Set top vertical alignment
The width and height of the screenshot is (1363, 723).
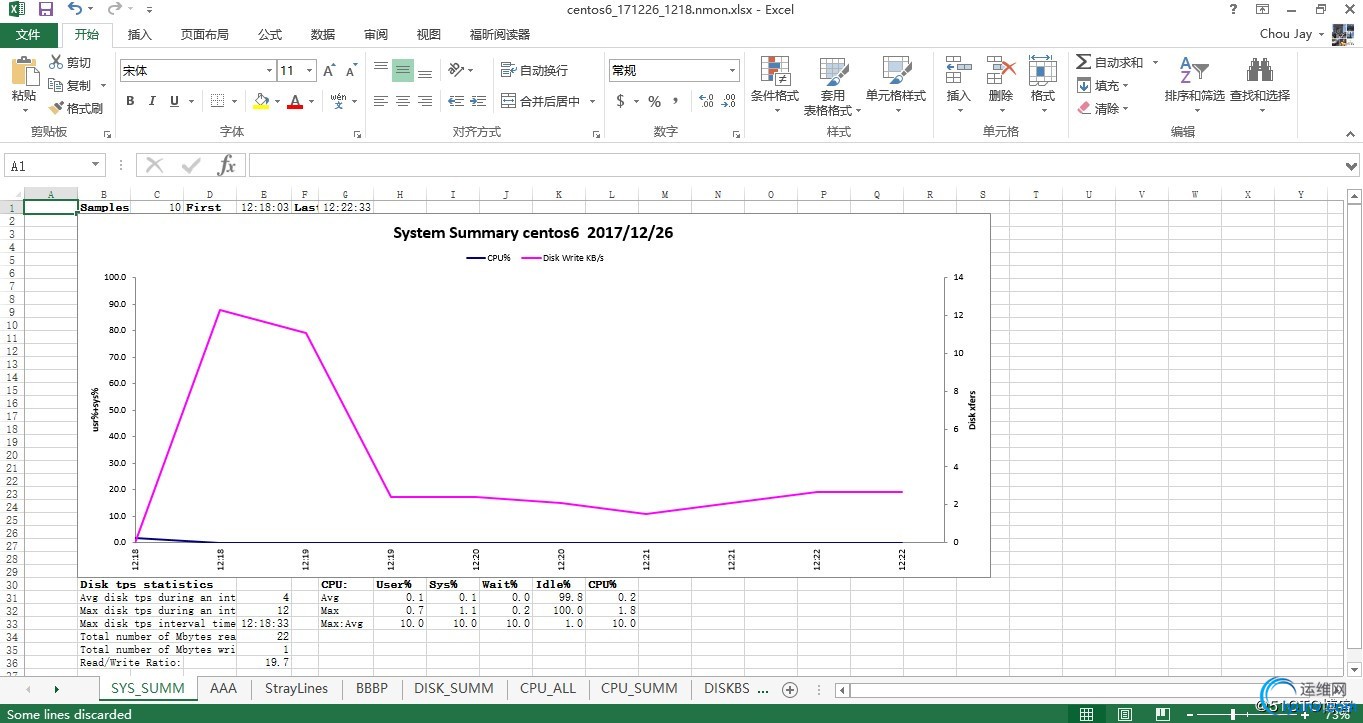(381, 69)
